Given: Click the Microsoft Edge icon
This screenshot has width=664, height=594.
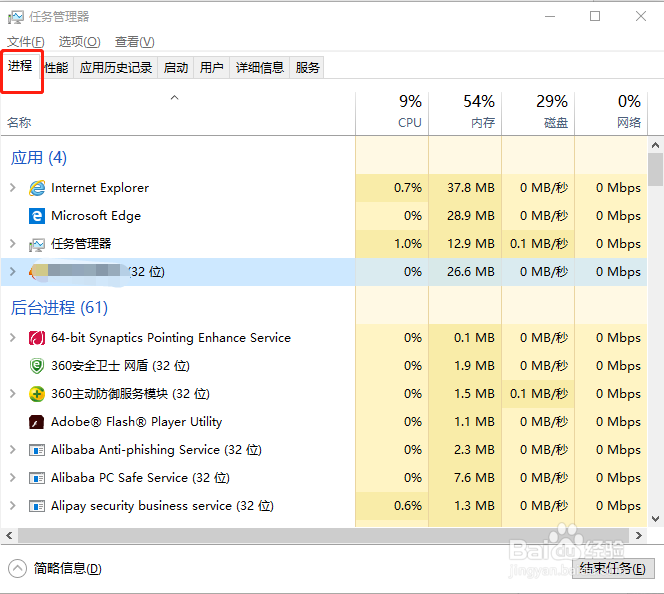Looking at the screenshot, I should click(37, 215).
